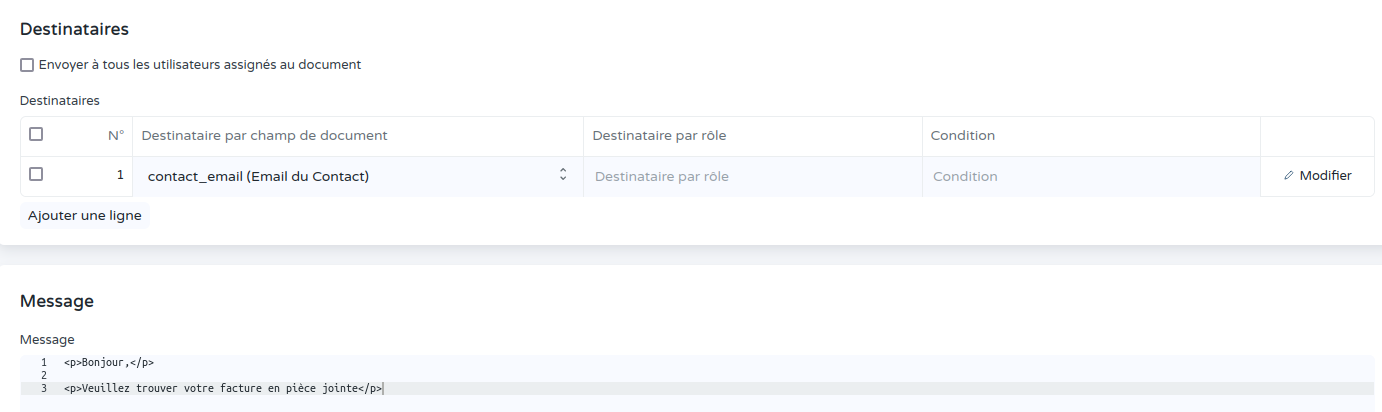Click the up-down chevron beside contact_email
Screen dimensions: 1382x412
point(563,175)
